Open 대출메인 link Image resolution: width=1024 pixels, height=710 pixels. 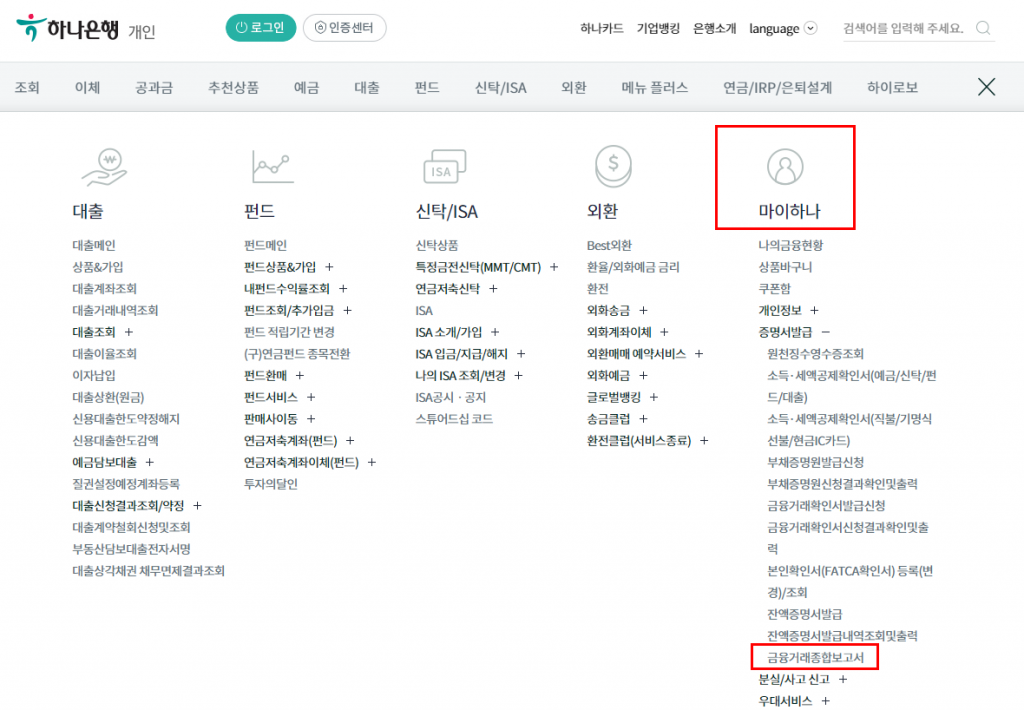(94, 246)
